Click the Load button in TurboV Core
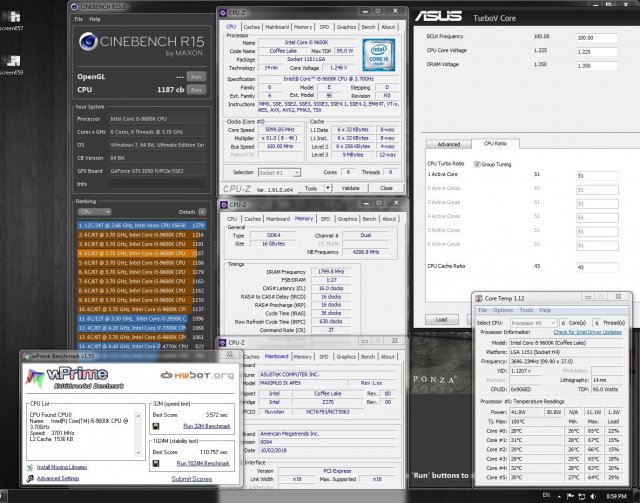 tap(441, 319)
